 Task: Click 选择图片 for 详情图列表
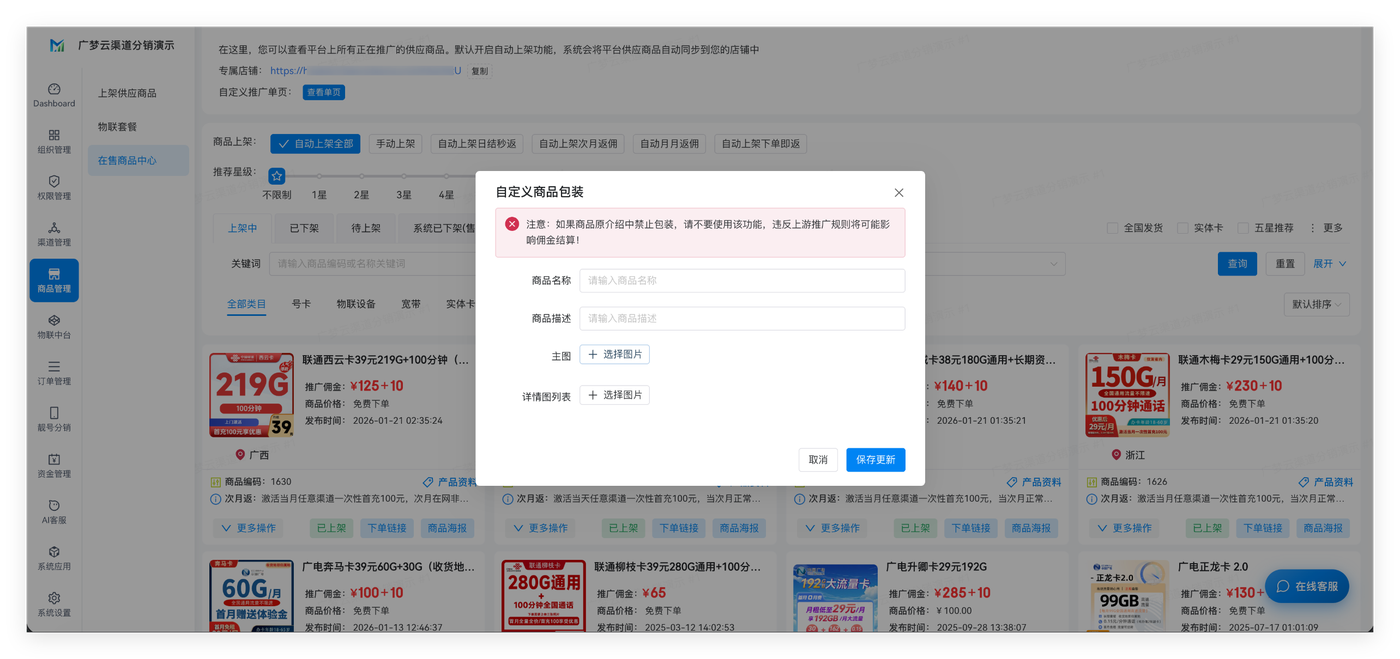[x=615, y=395]
